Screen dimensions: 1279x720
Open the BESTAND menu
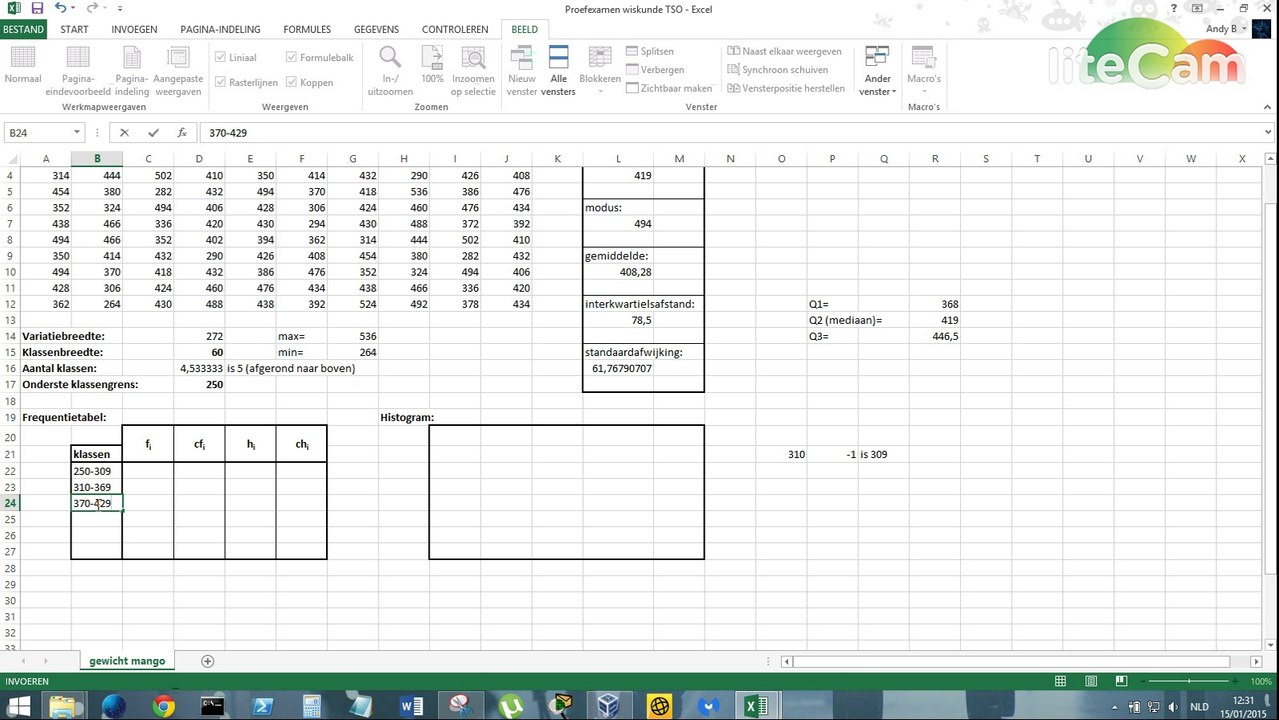23,29
